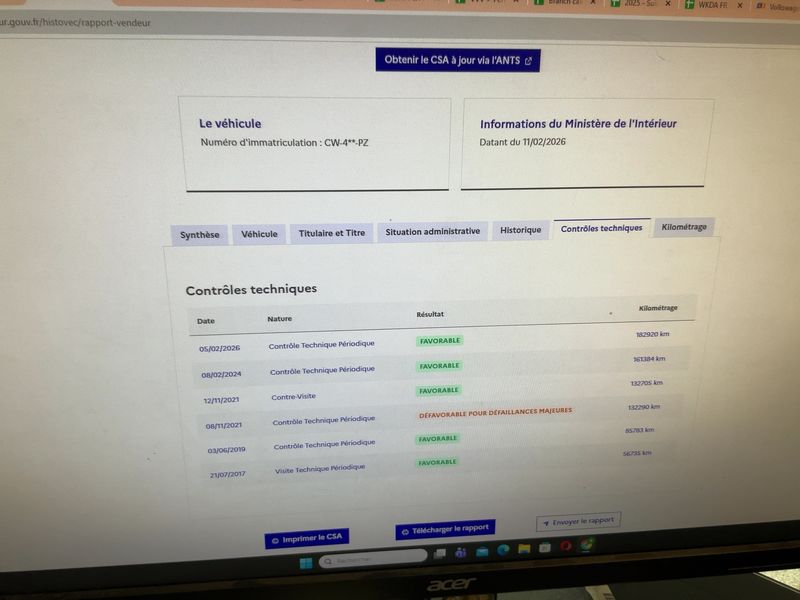The width and height of the screenshot is (800, 600).
Task: Click the Numéro d'immatriculation CW-4**-PZ text
Action: (x=284, y=143)
